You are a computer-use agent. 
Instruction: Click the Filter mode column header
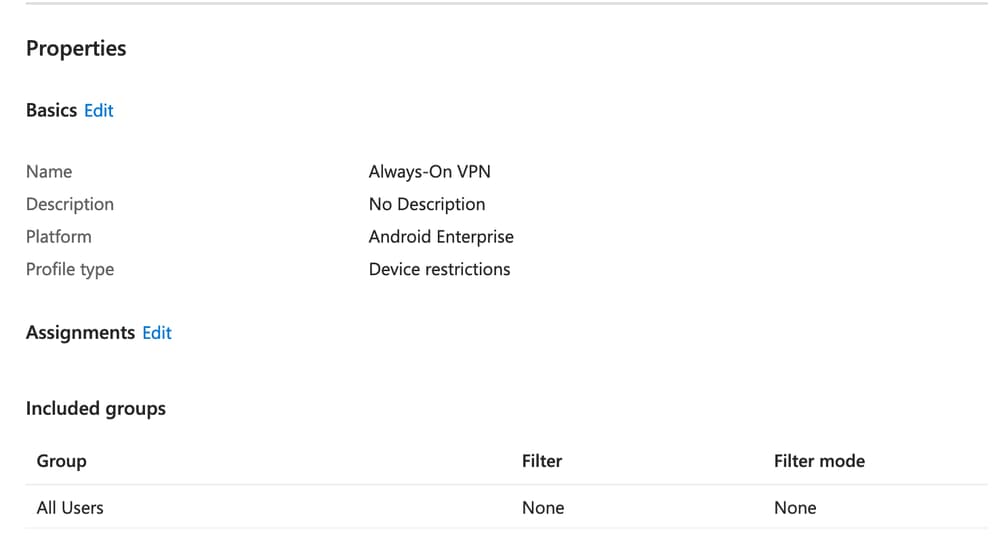[819, 461]
